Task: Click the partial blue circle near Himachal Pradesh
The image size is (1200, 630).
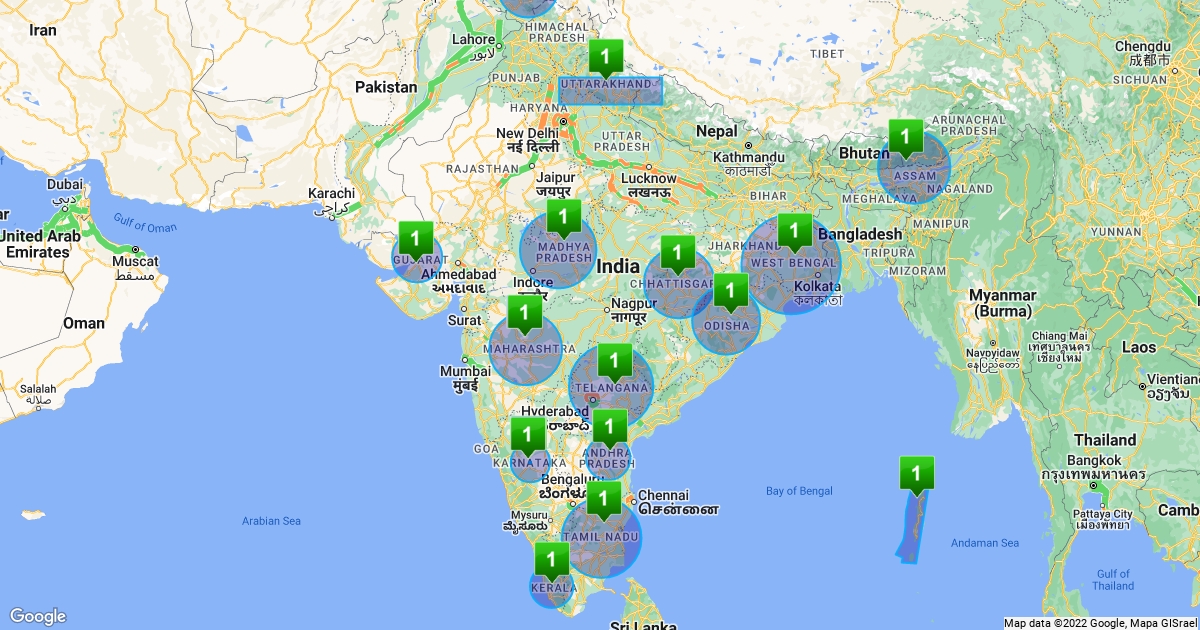Action: click(526, 6)
